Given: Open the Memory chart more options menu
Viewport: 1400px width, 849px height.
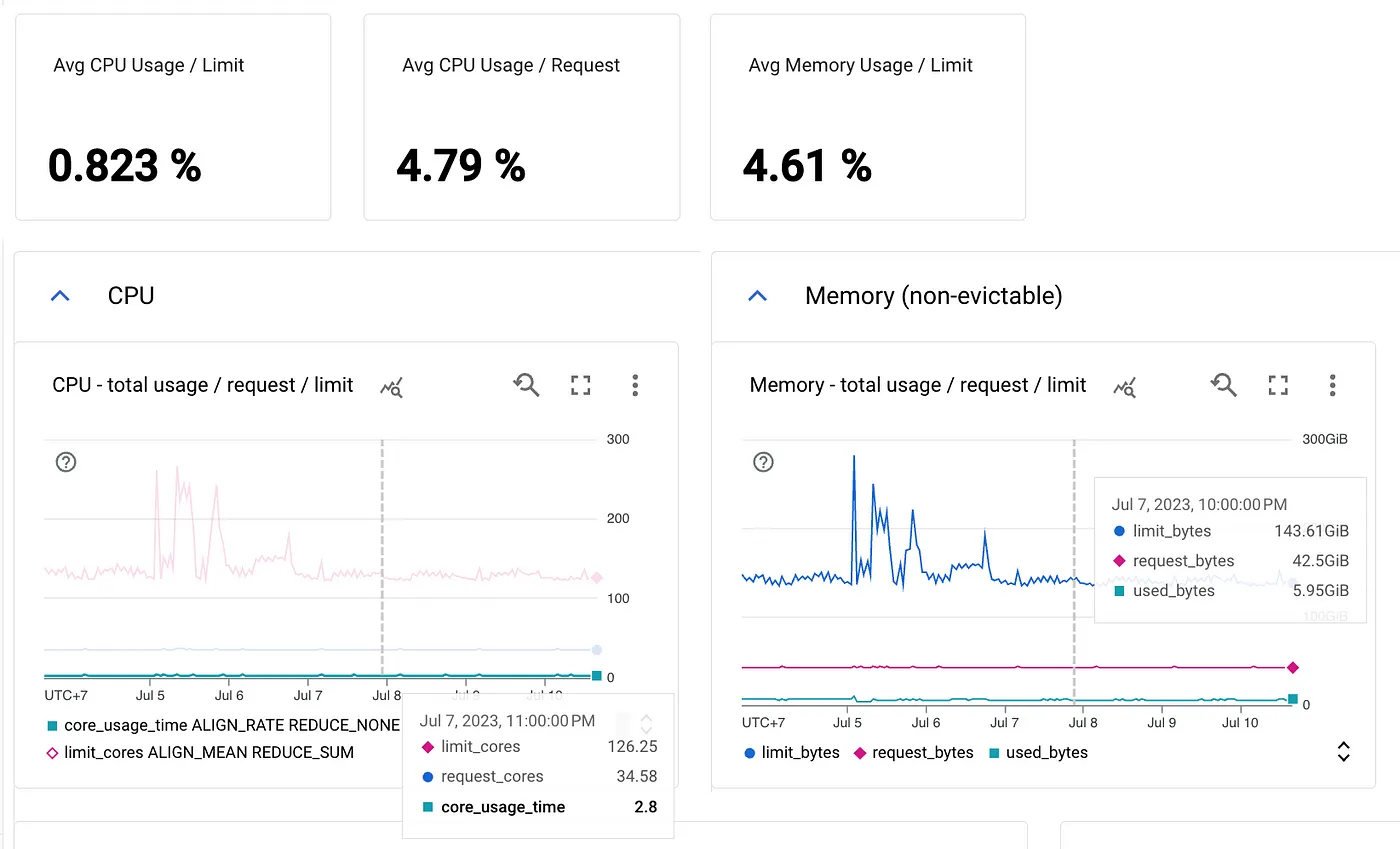Looking at the screenshot, I should coord(1333,385).
